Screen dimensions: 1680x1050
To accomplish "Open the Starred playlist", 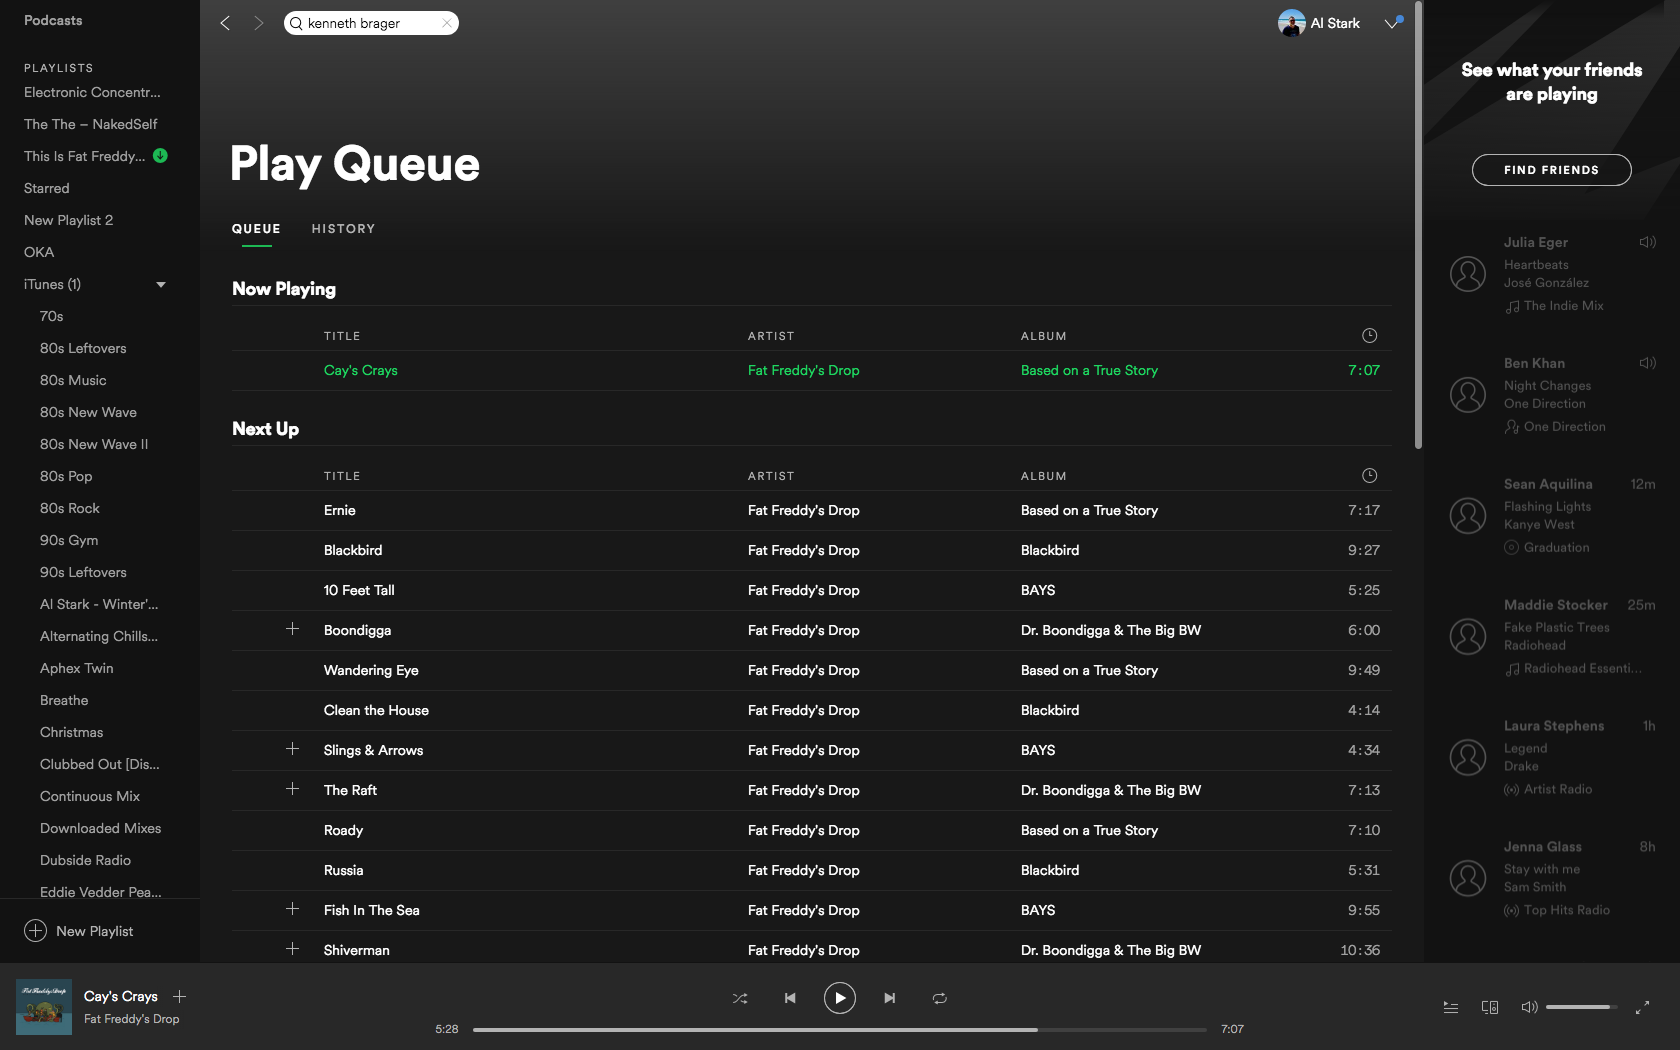I will [47, 188].
